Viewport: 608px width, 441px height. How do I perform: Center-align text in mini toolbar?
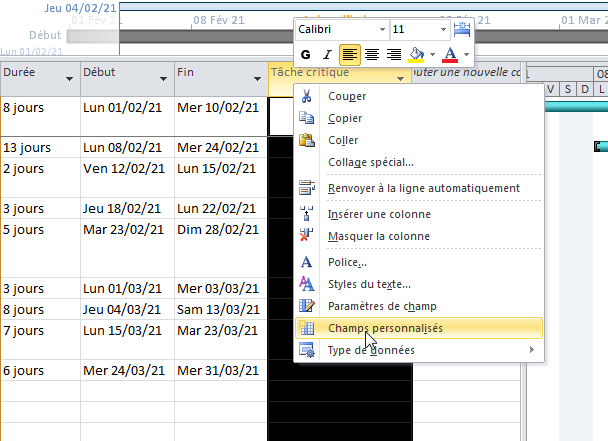[x=372, y=54]
